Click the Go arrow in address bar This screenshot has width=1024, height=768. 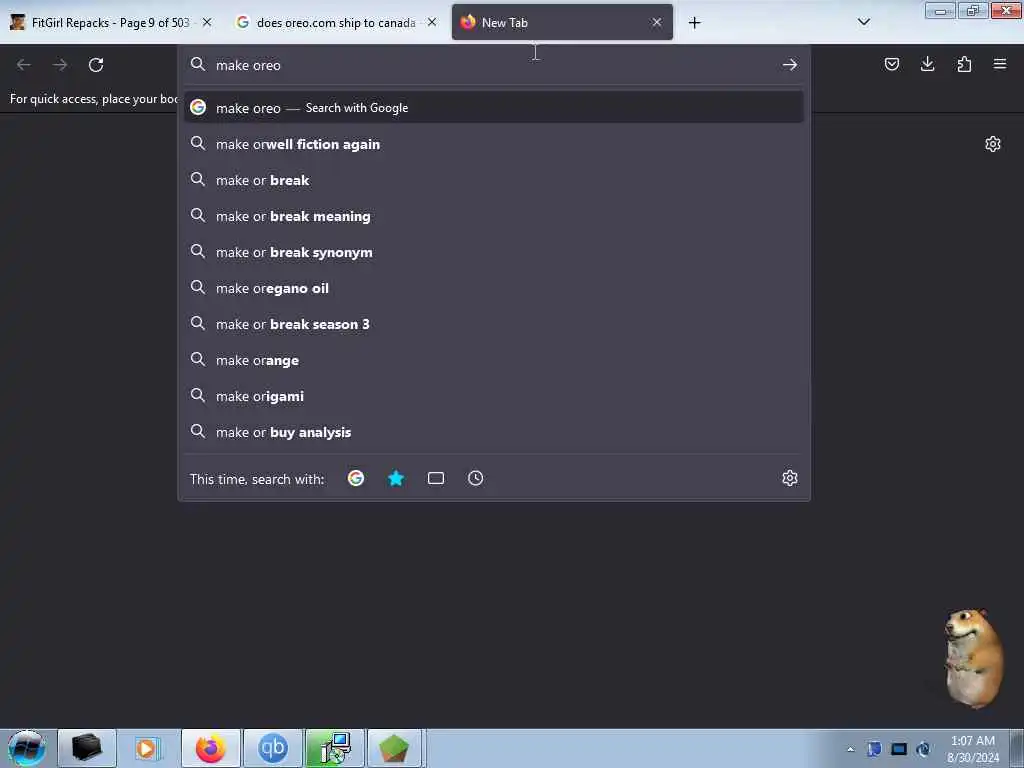[x=790, y=65]
